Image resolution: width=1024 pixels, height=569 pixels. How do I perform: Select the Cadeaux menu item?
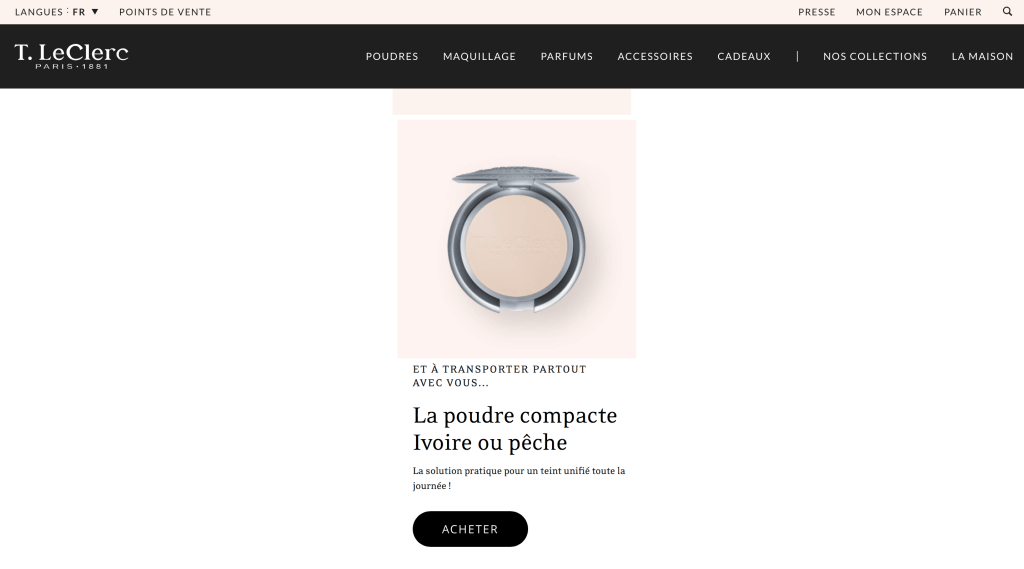(744, 56)
